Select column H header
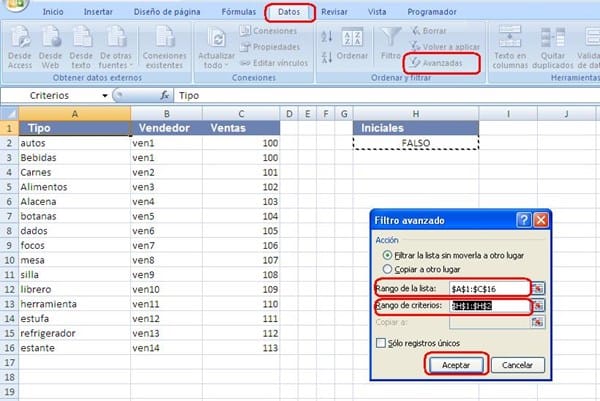600x401 pixels. 416,114
